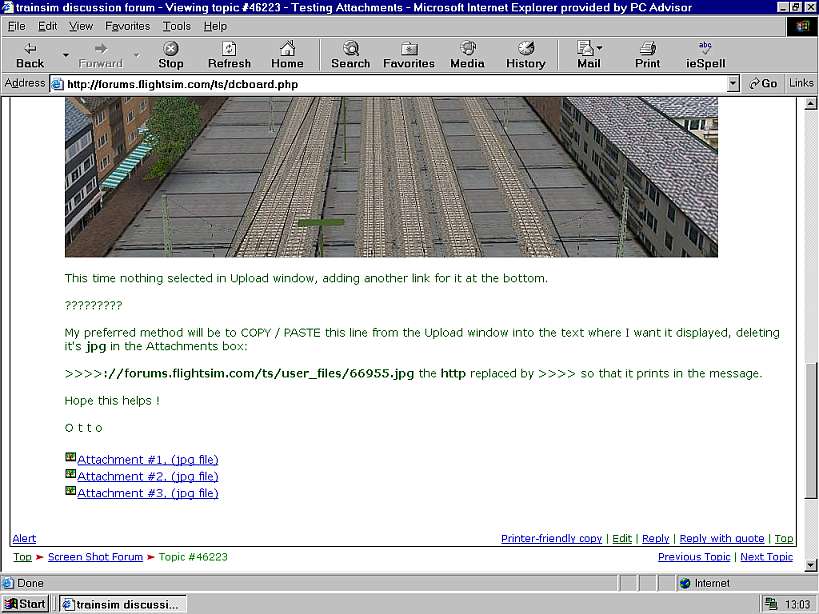Click the vertical scrollbar thumb

[810, 430]
